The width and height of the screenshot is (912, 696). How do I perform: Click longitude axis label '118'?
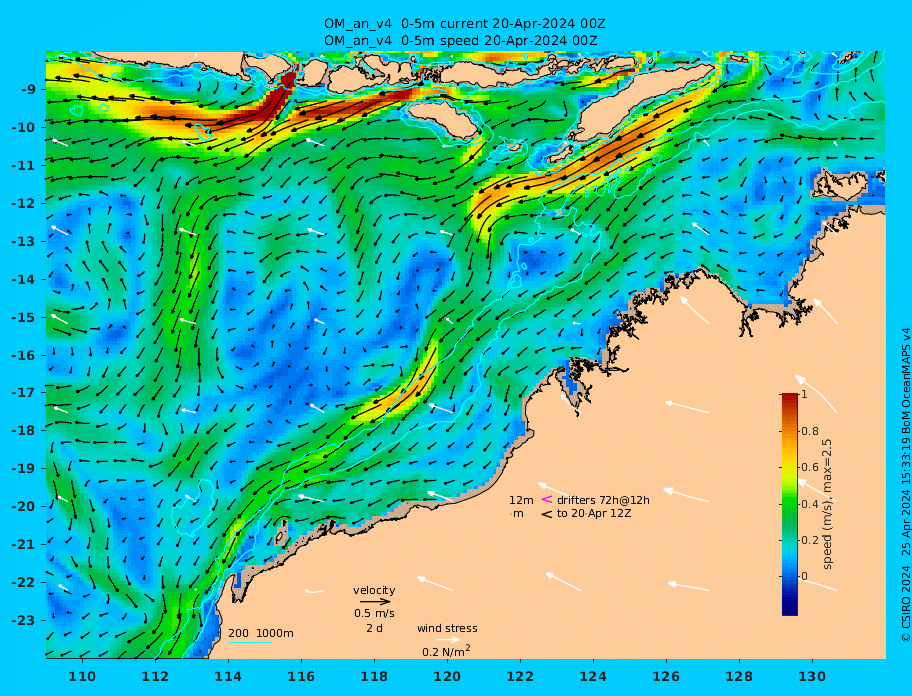click(x=374, y=676)
